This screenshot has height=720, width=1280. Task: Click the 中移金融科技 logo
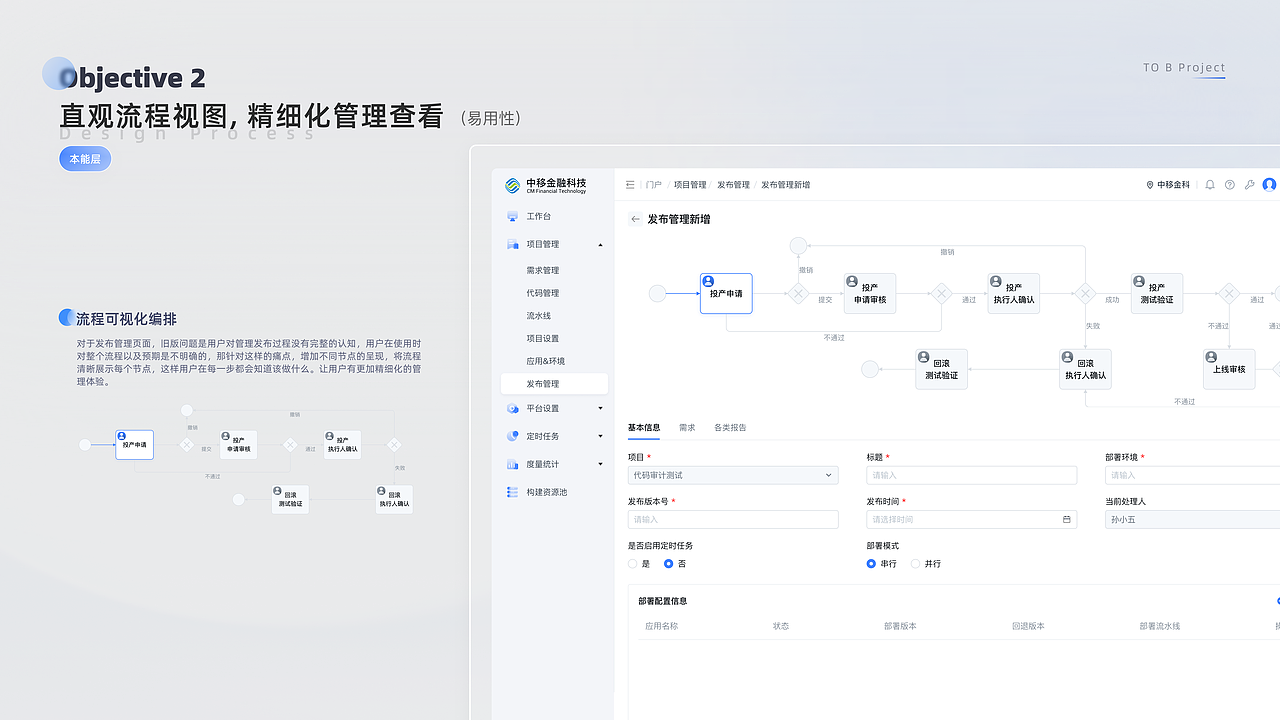pyautogui.click(x=546, y=185)
